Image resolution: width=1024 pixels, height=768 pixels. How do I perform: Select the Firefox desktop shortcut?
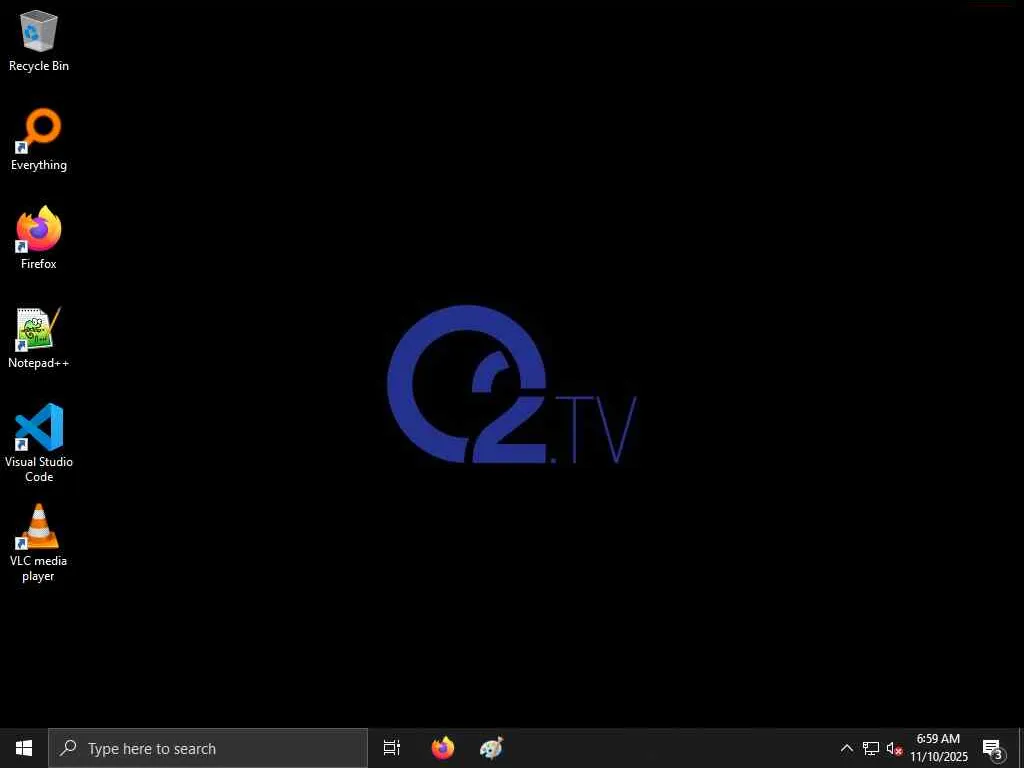point(39,238)
